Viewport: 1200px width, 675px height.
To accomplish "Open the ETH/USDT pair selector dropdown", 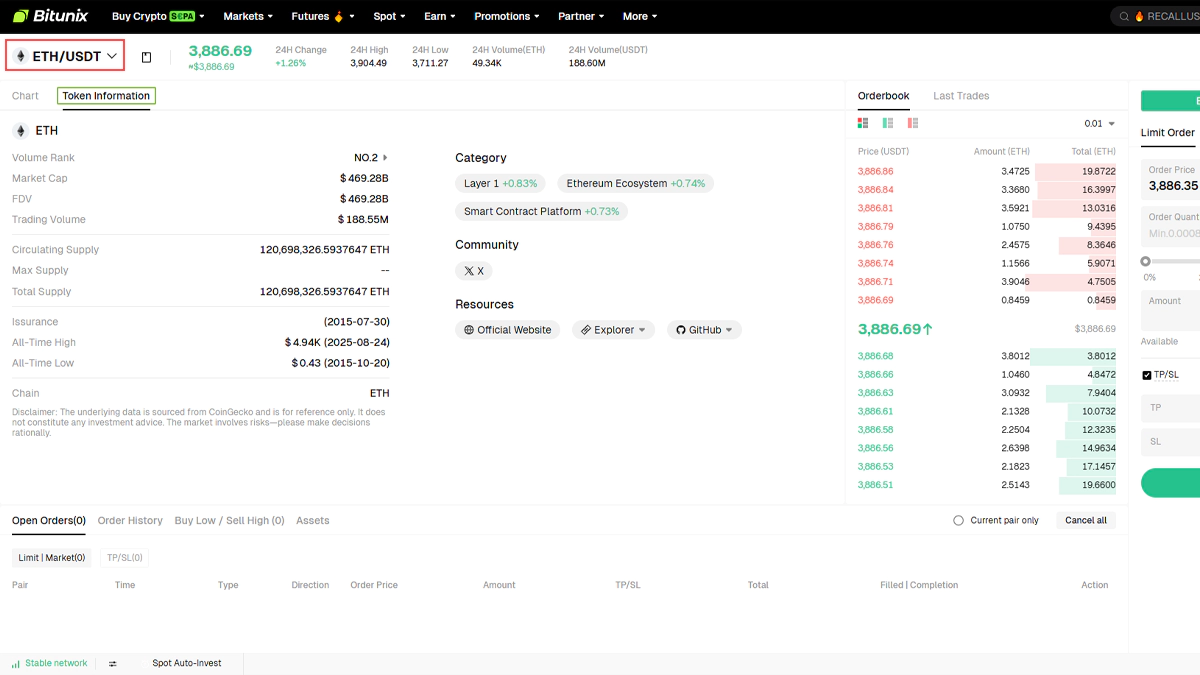I will 65,56.
